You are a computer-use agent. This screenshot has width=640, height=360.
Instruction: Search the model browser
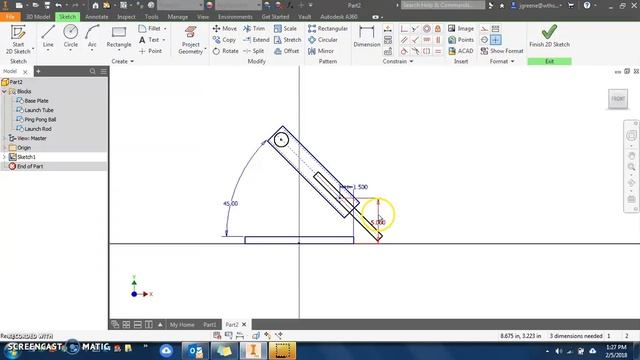click(x=93, y=71)
